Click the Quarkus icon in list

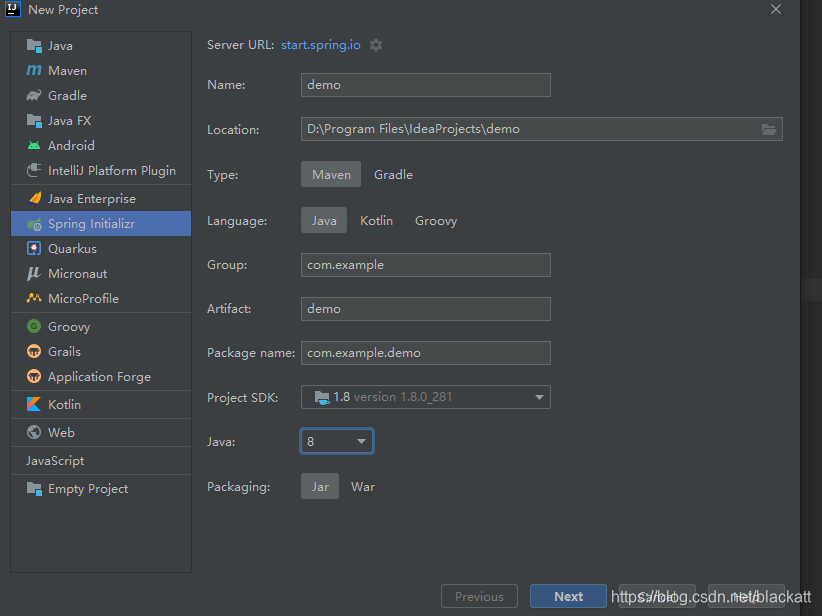(34, 248)
